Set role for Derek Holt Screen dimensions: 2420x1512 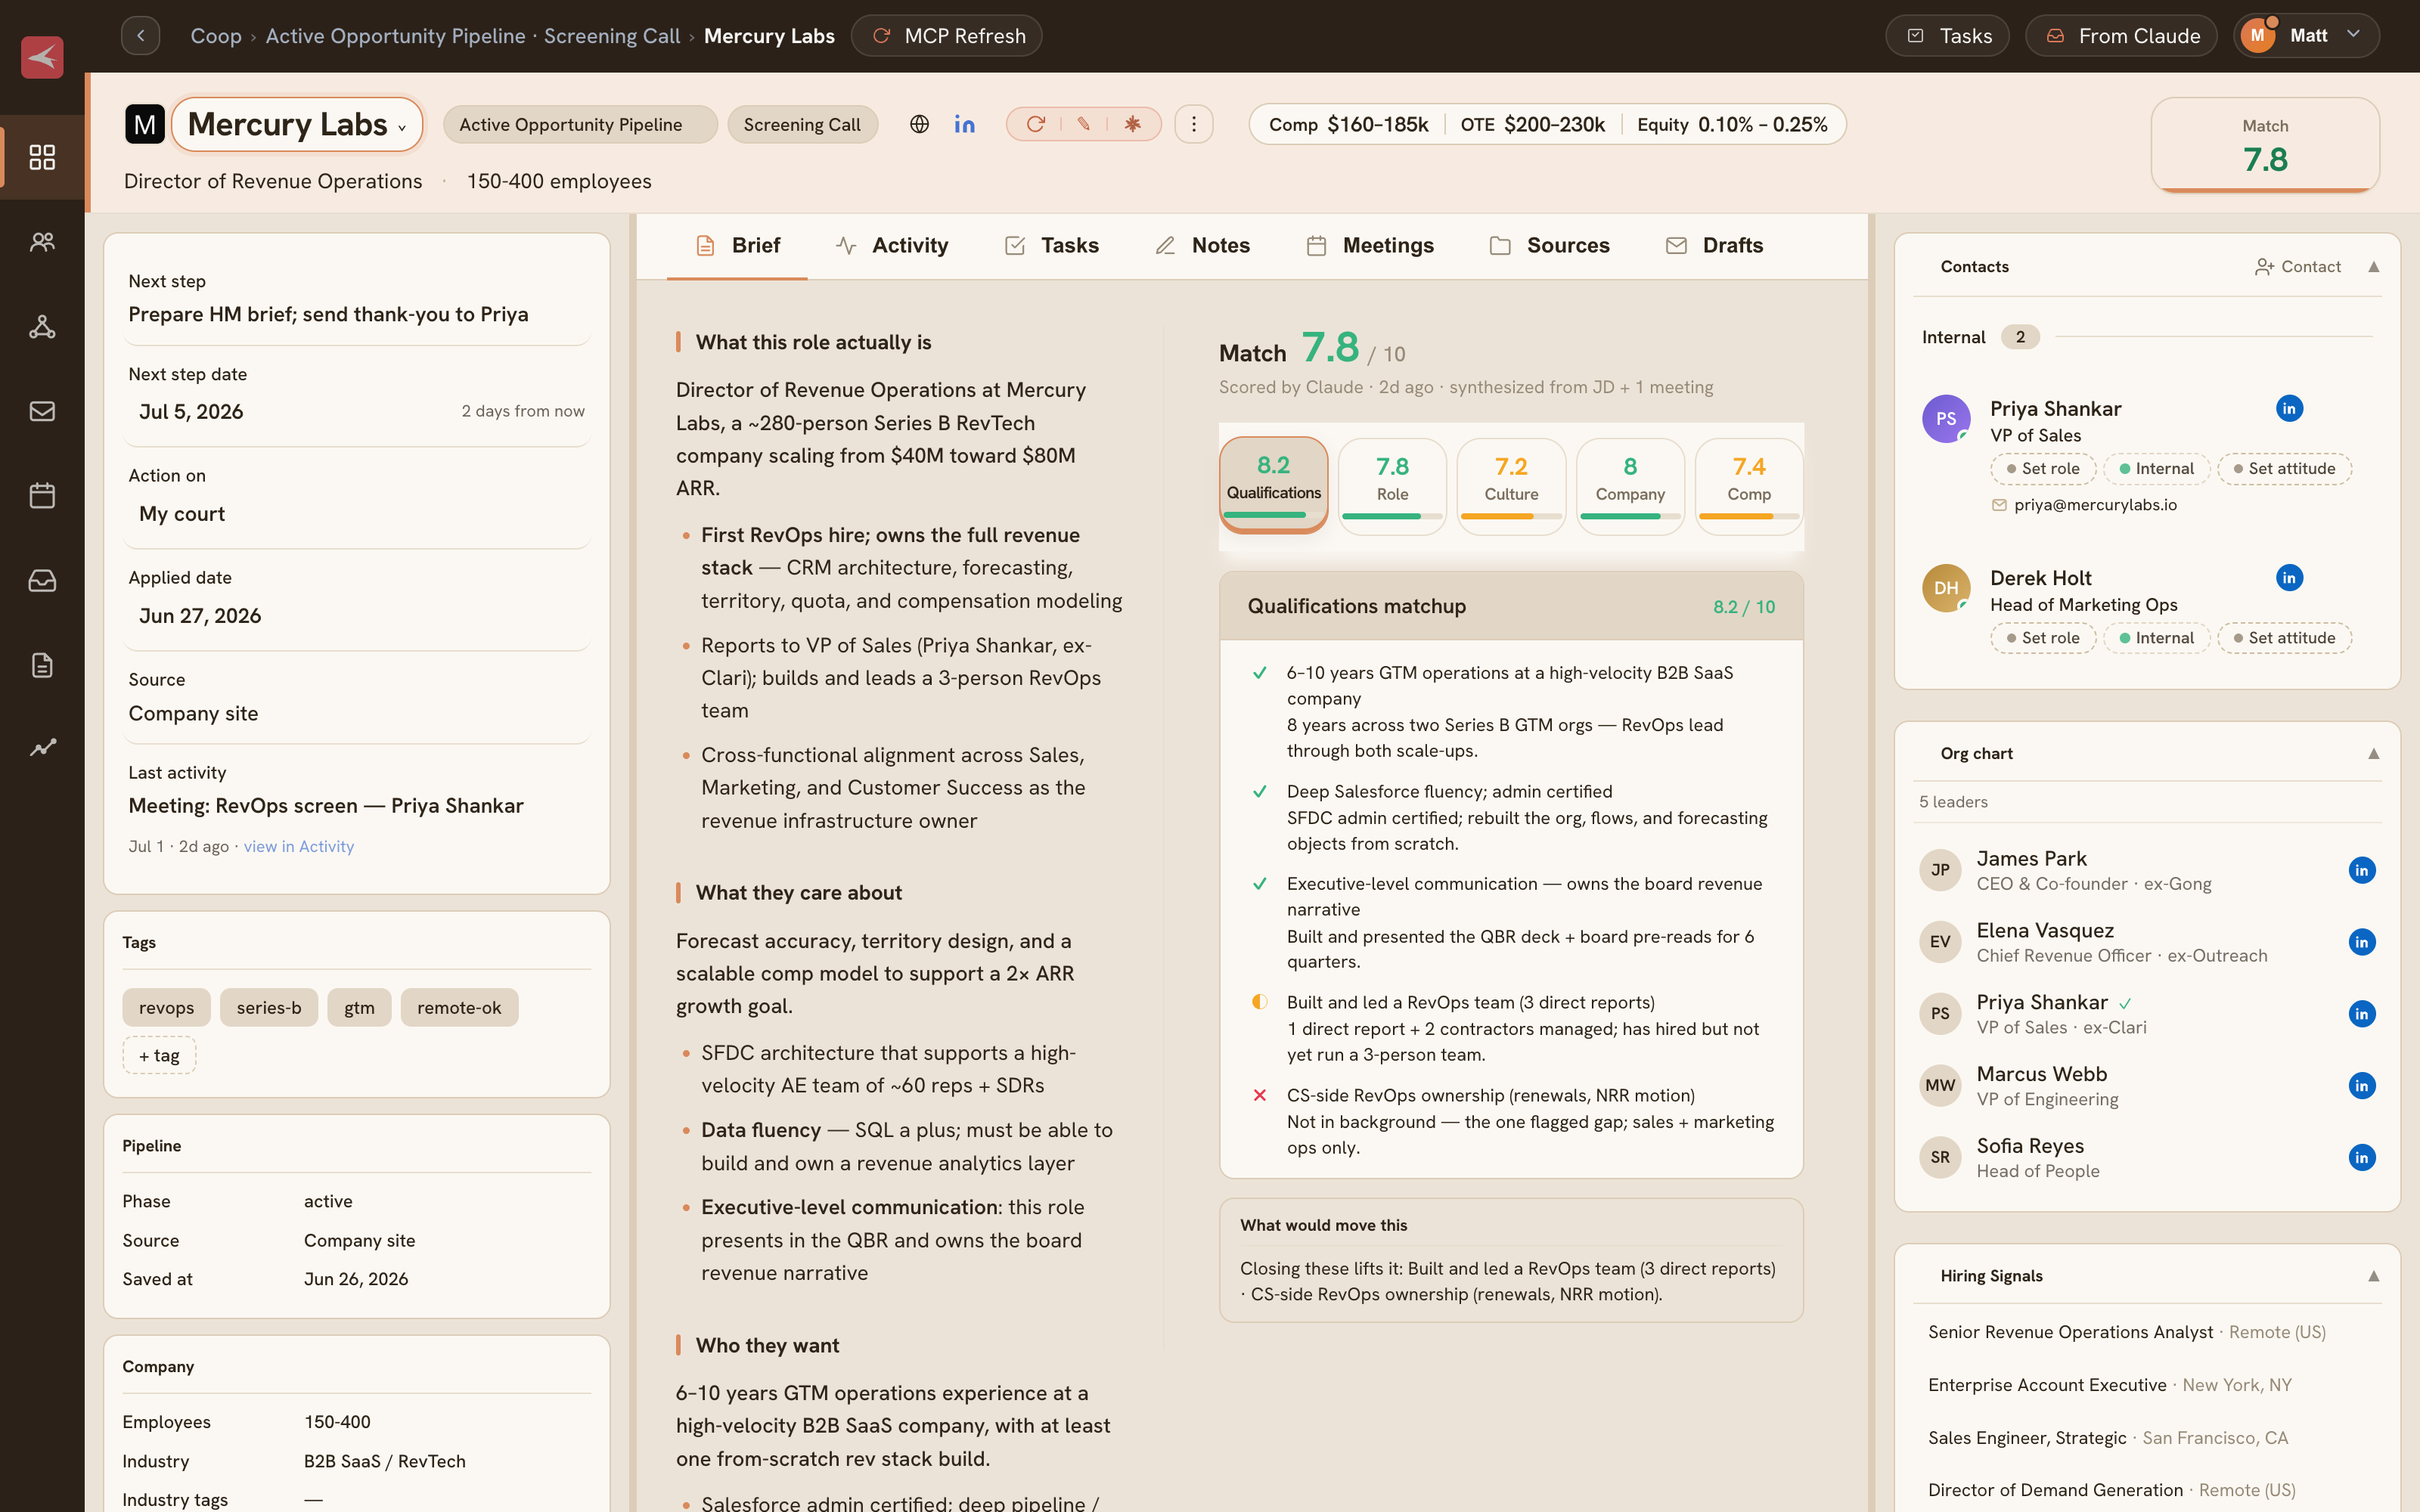[x=2043, y=638]
